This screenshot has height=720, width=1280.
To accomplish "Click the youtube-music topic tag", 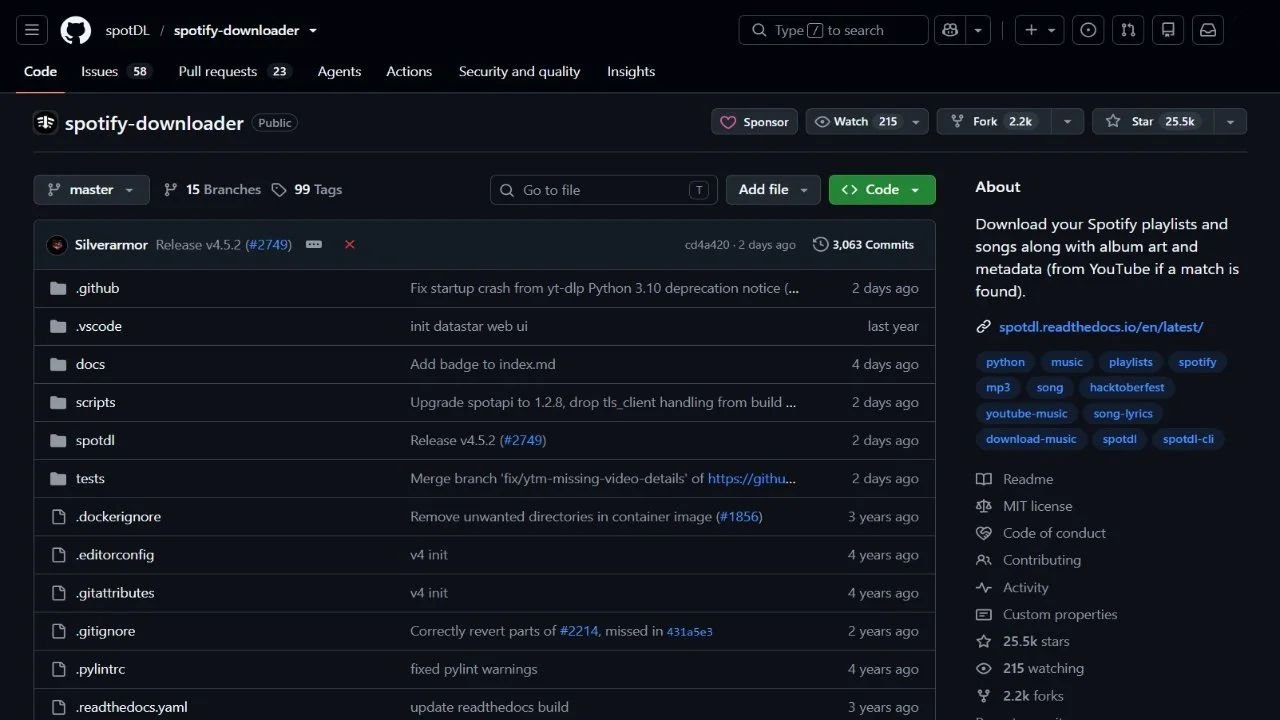I will pyautogui.click(x=1027, y=414).
